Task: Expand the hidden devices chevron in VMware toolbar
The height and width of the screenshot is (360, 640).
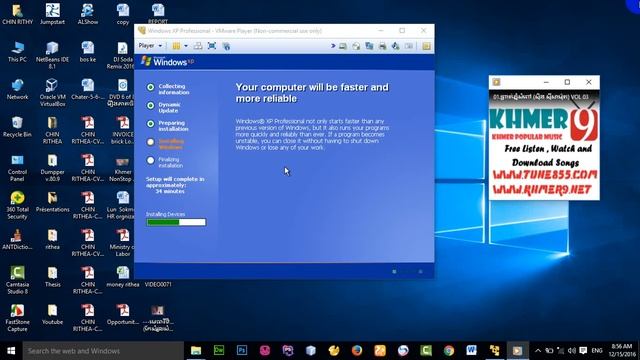Action: click(333, 46)
